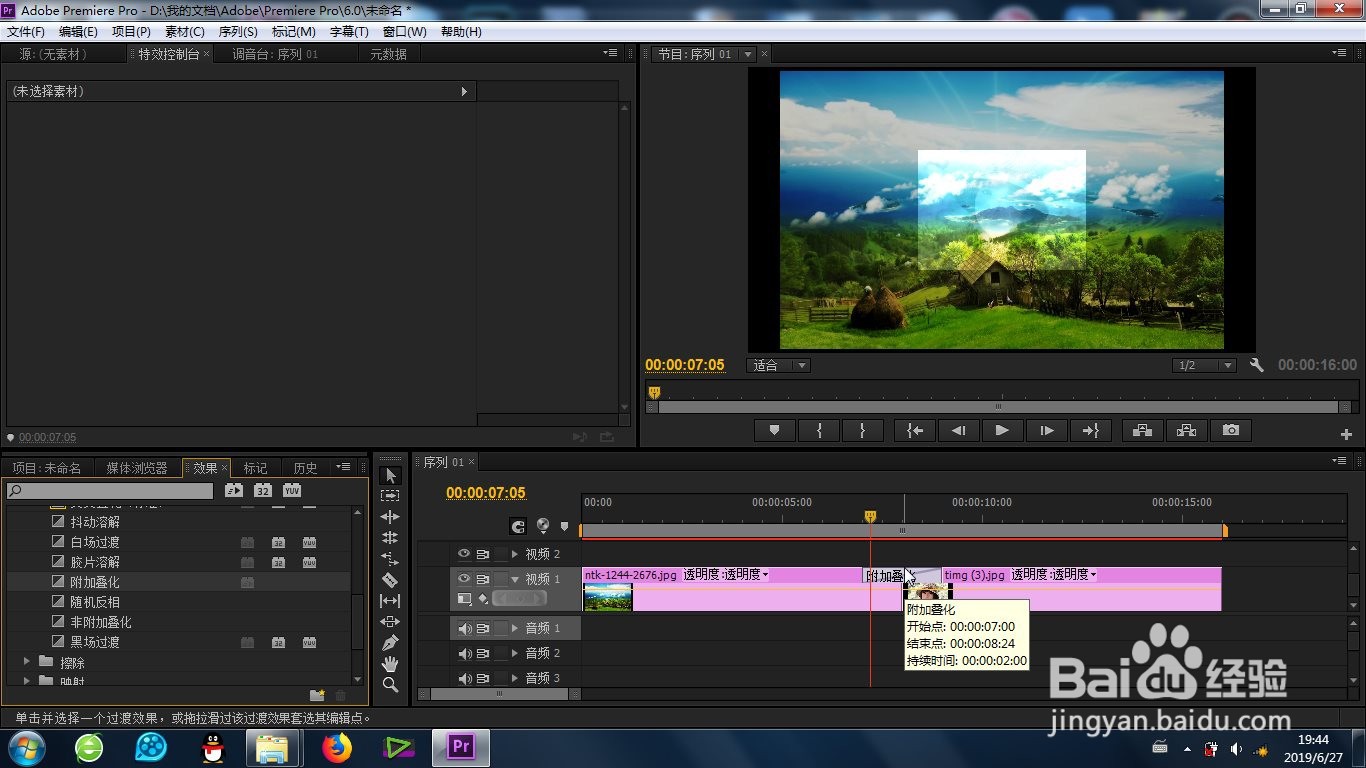Image resolution: width=1366 pixels, height=768 pixels.
Task: Expand the 音频 2 track
Action: tap(516, 653)
